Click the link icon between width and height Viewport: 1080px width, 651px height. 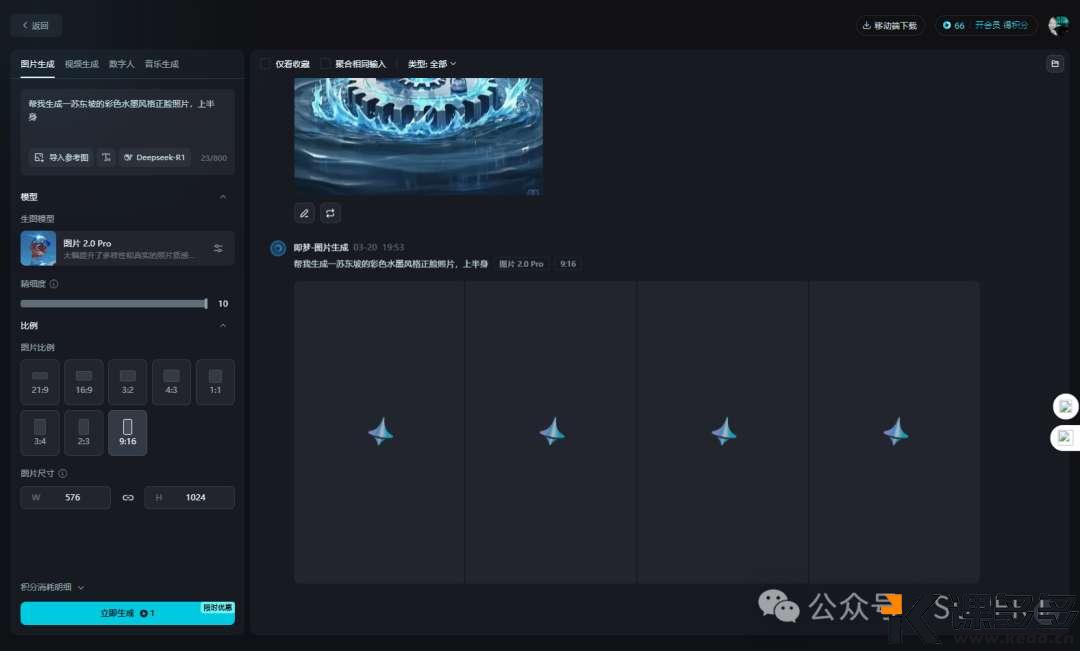tap(128, 497)
